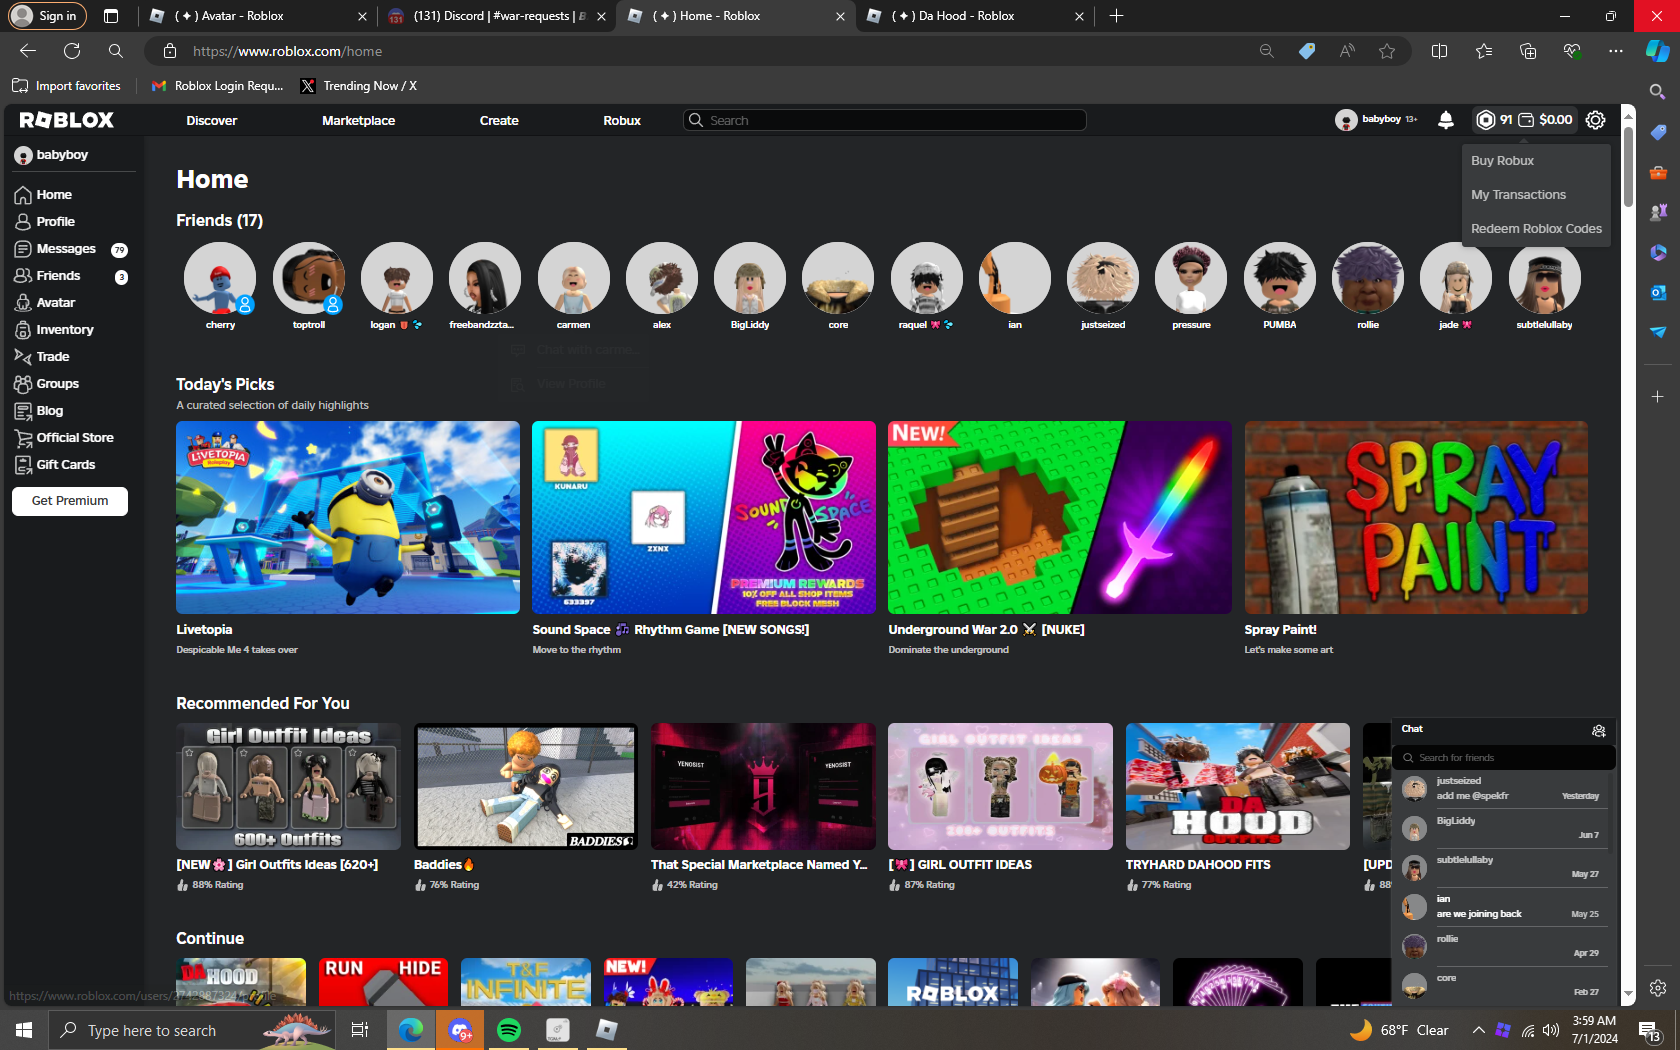Image resolution: width=1680 pixels, height=1050 pixels.
Task: Click the Edge sidebar add plus icon
Action: (x=1658, y=397)
